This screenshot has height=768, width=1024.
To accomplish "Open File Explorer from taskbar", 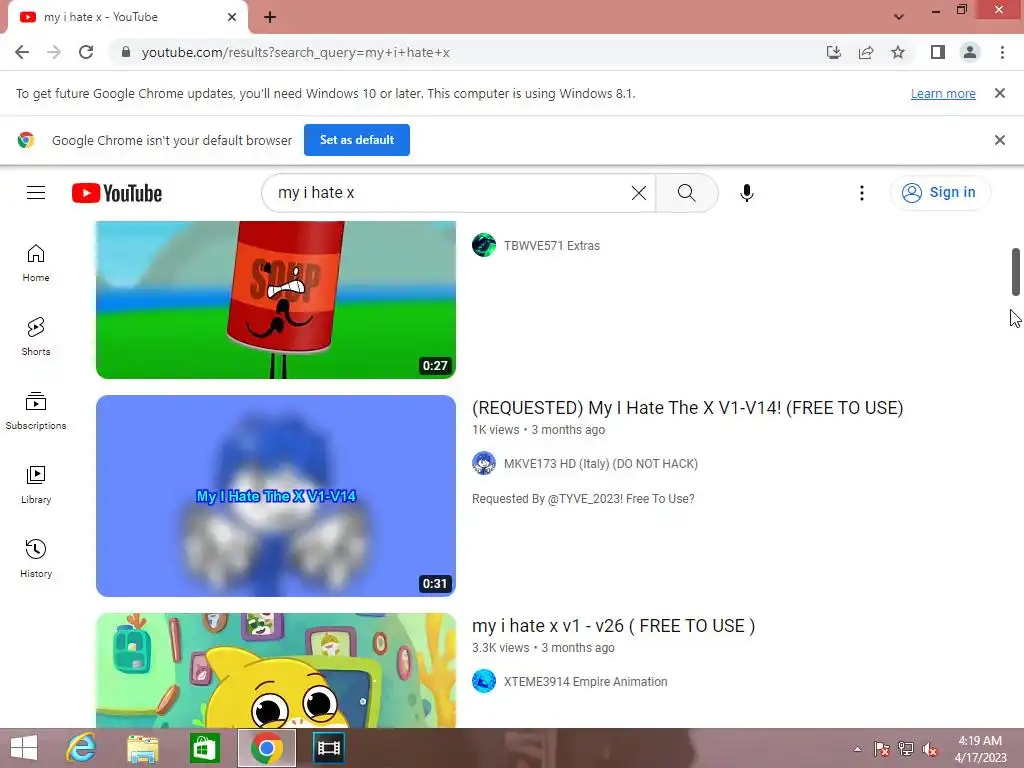I will pyautogui.click(x=142, y=748).
